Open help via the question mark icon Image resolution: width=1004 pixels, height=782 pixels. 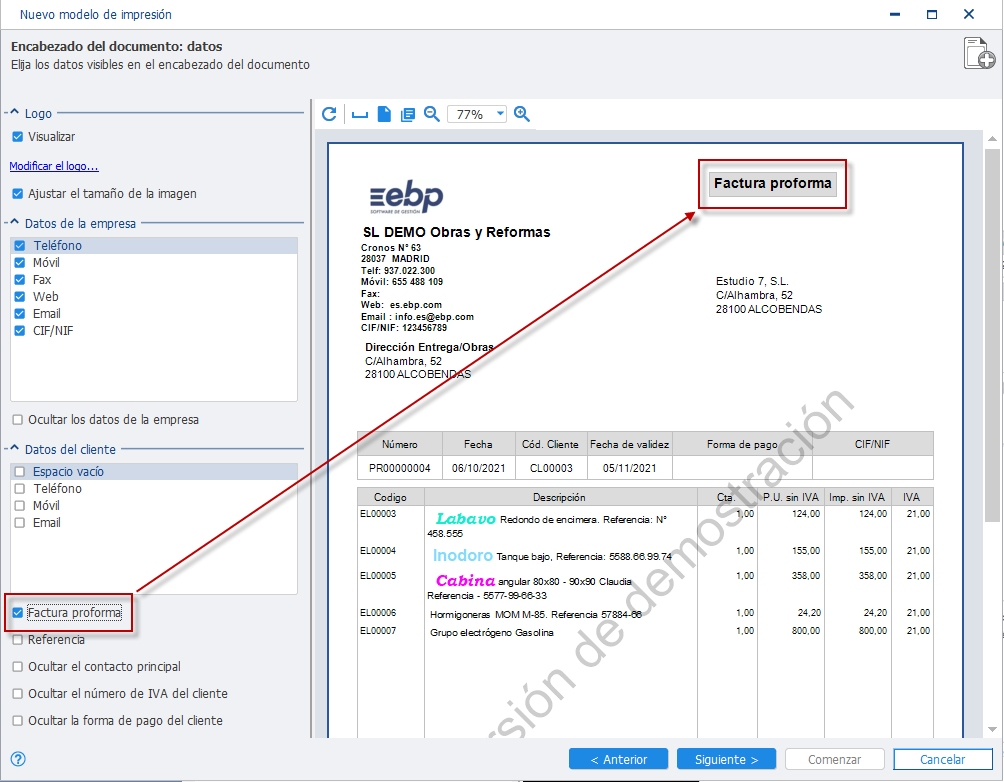pyautogui.click(x=18, y=759)
